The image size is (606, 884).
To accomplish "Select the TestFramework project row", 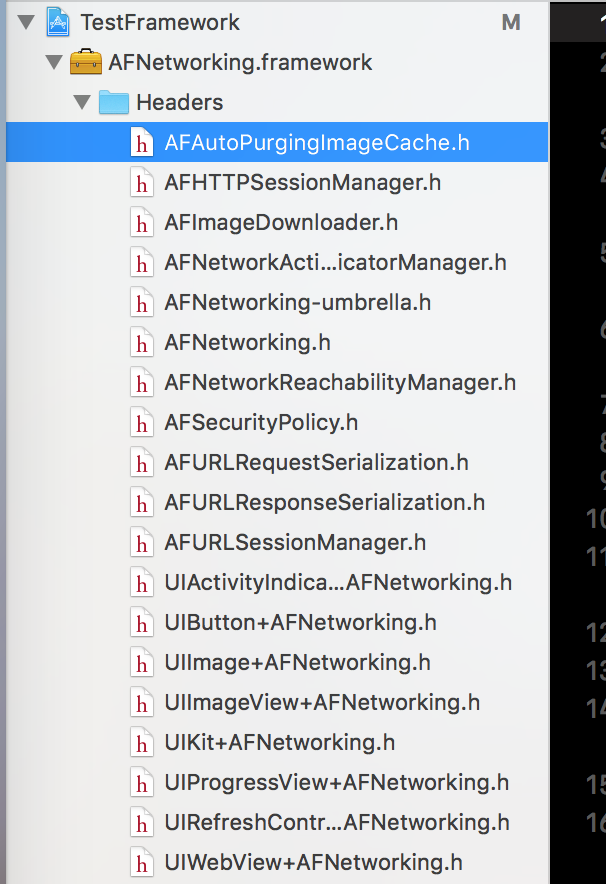I will point(277,23).
